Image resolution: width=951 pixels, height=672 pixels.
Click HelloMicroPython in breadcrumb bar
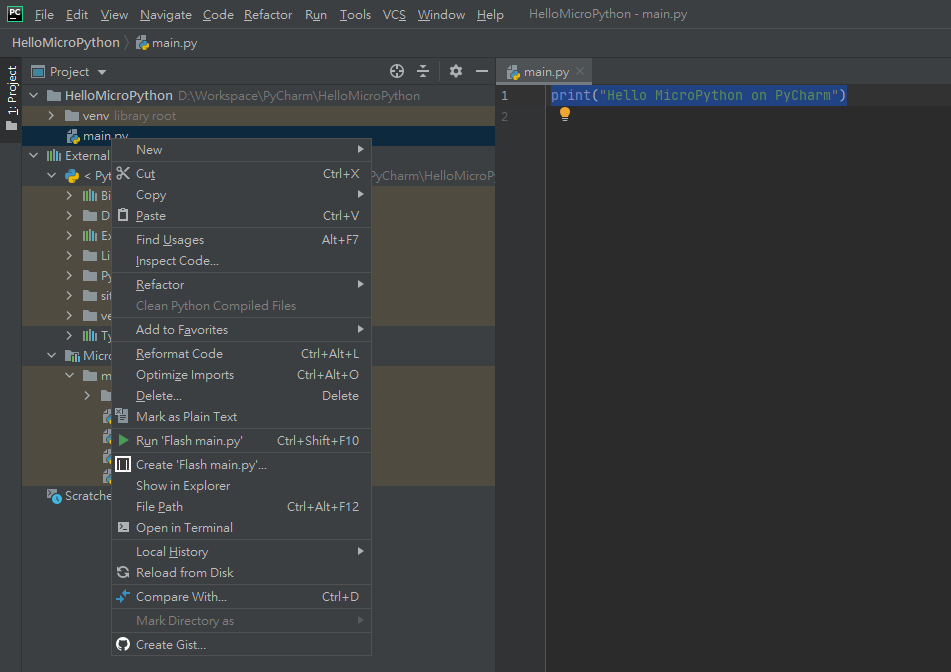click(66, 42)
